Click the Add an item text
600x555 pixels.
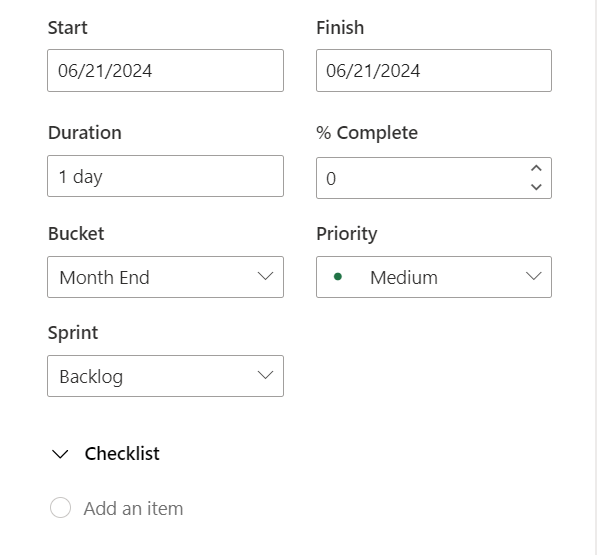click(x=133, y=508)
